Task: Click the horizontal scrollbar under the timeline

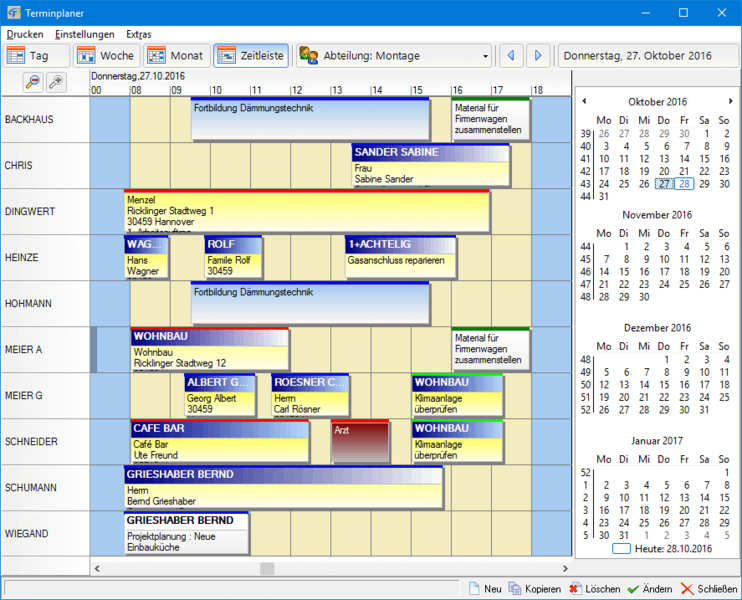Action: 330,568
